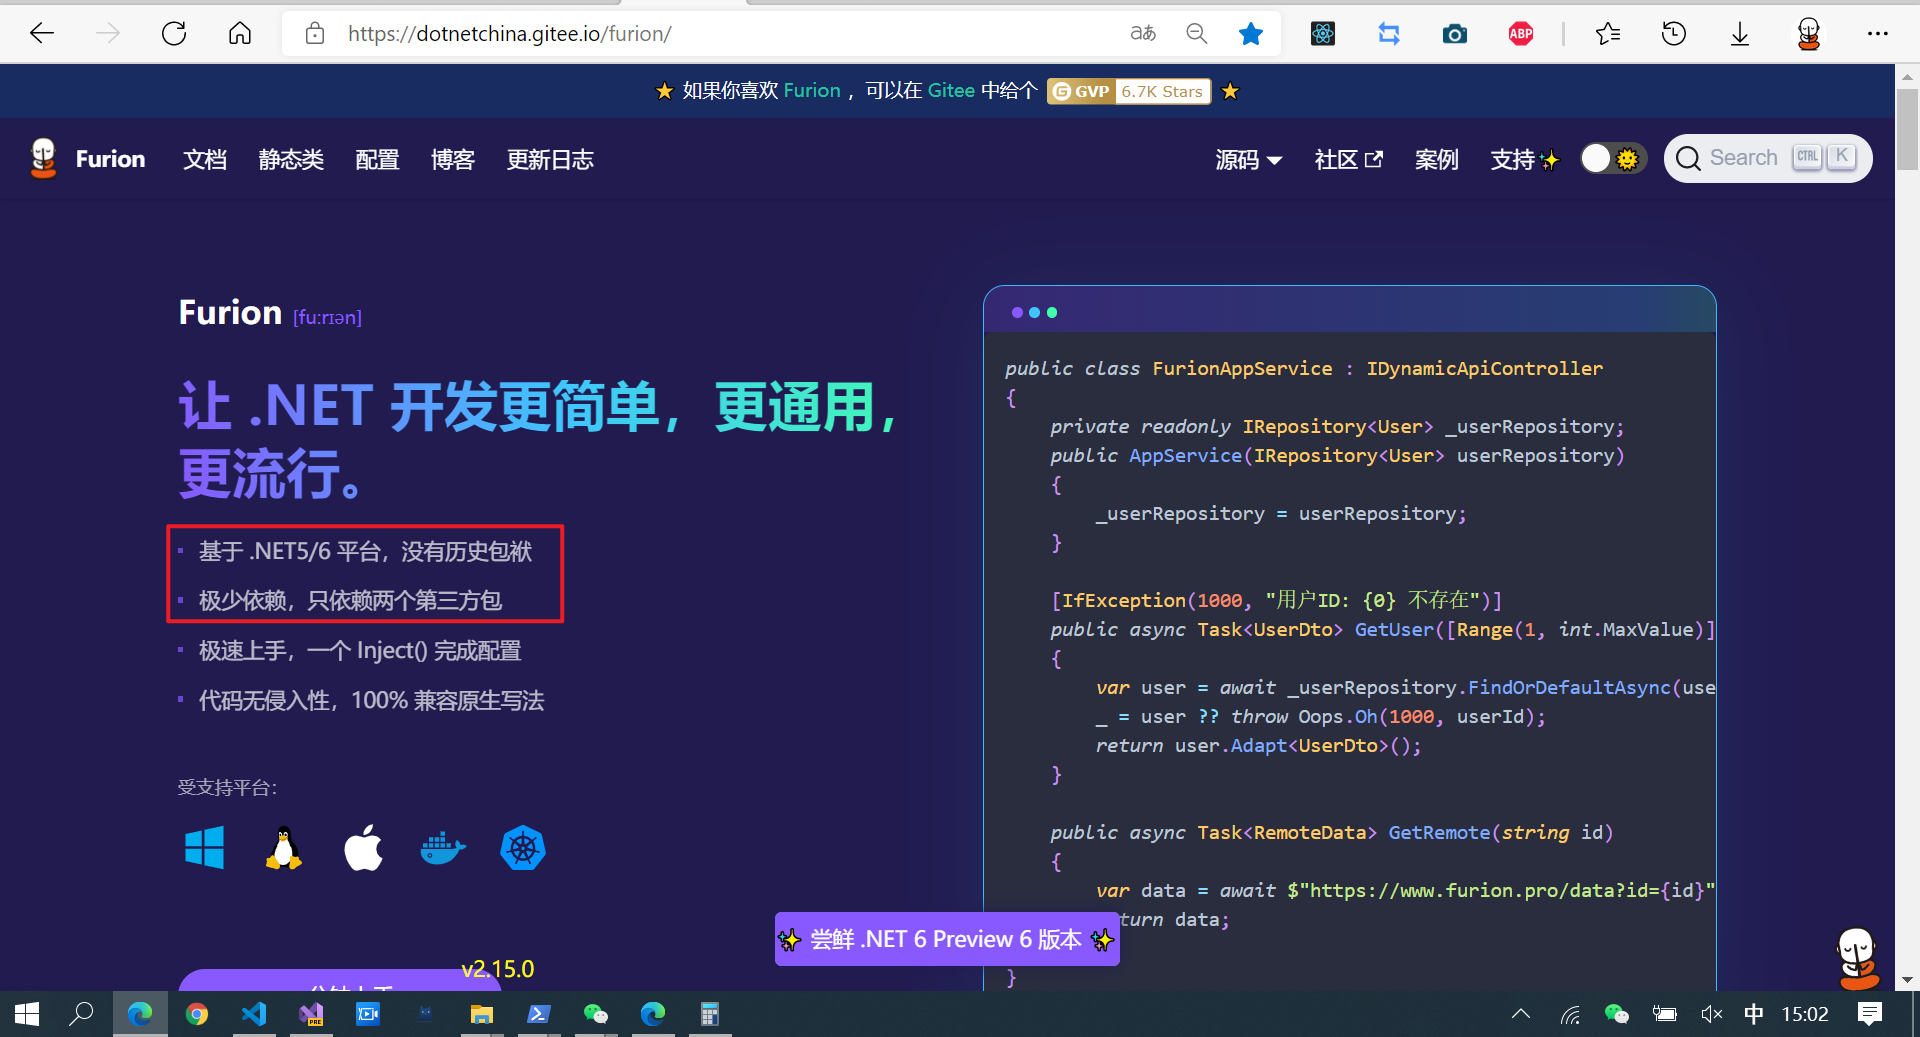1920x1037 pixels.
Task: Click the blue sync arrows extension icon
Action: [x=1389, y=34]
